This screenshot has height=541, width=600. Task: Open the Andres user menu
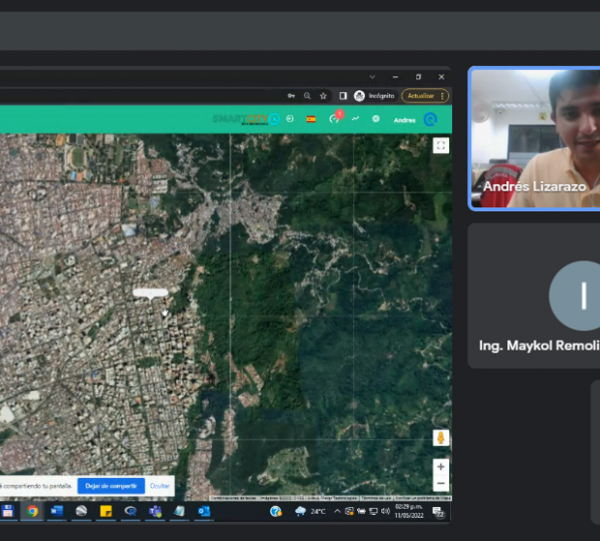pyautogui.click(x=405, y=120)
